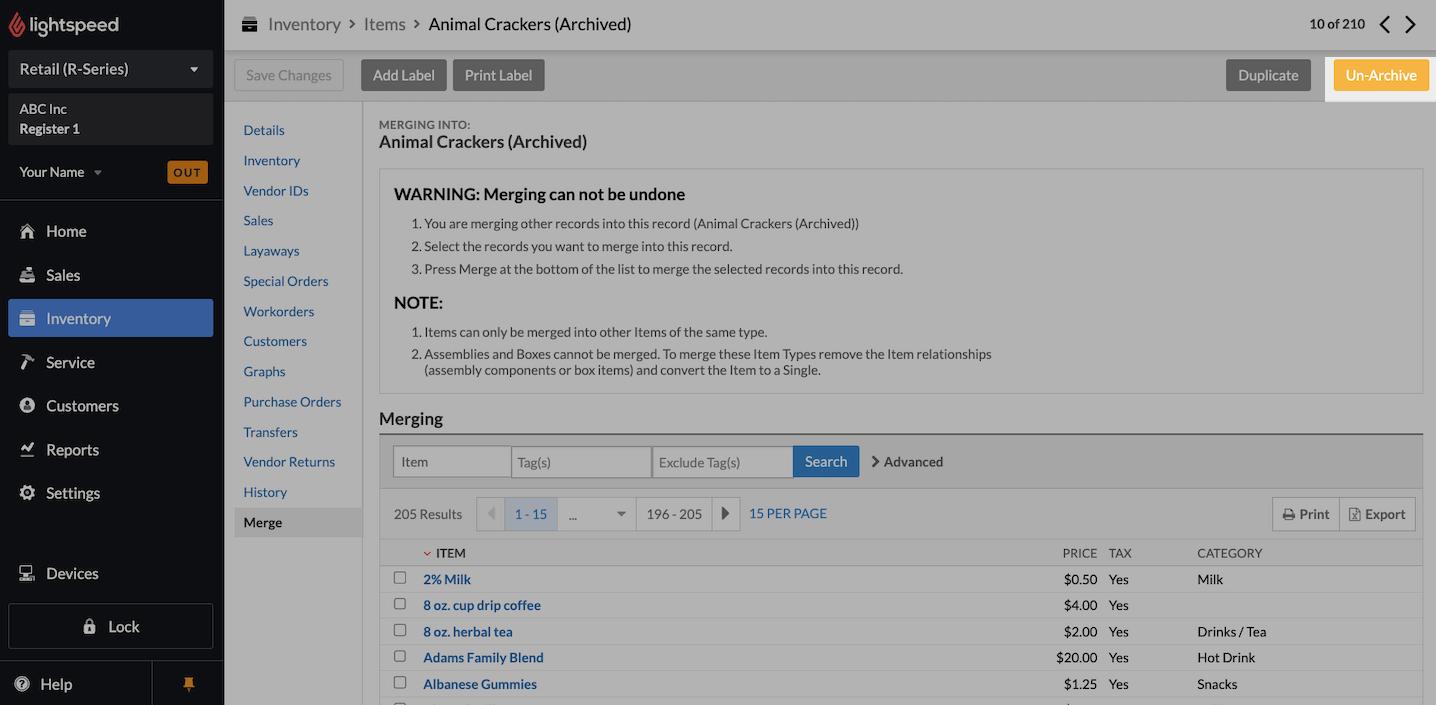
Task: Check the 2% Milk checkbox
Action: click(x=400, y=578)
